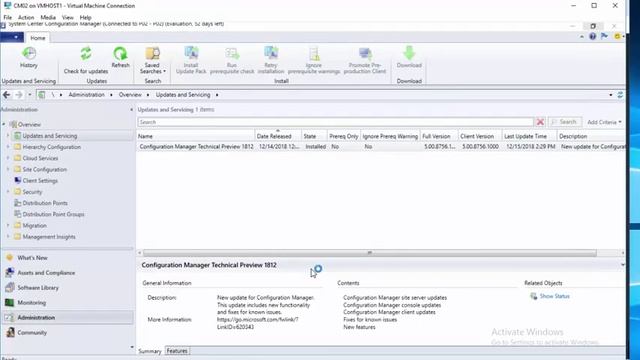
Task: Expand the Cloud Services node
Action: coord(8,158)
